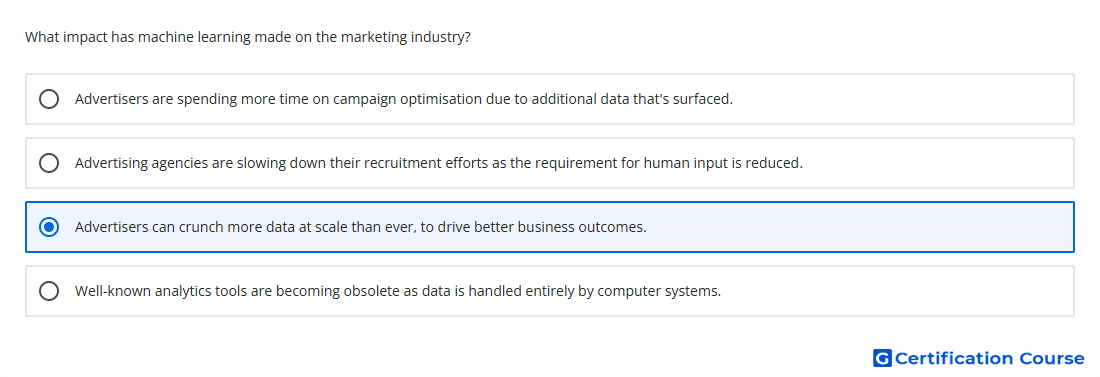Click 'marketing industry?' in the question
Screen dimensions: 1100x377
[405, 37]
